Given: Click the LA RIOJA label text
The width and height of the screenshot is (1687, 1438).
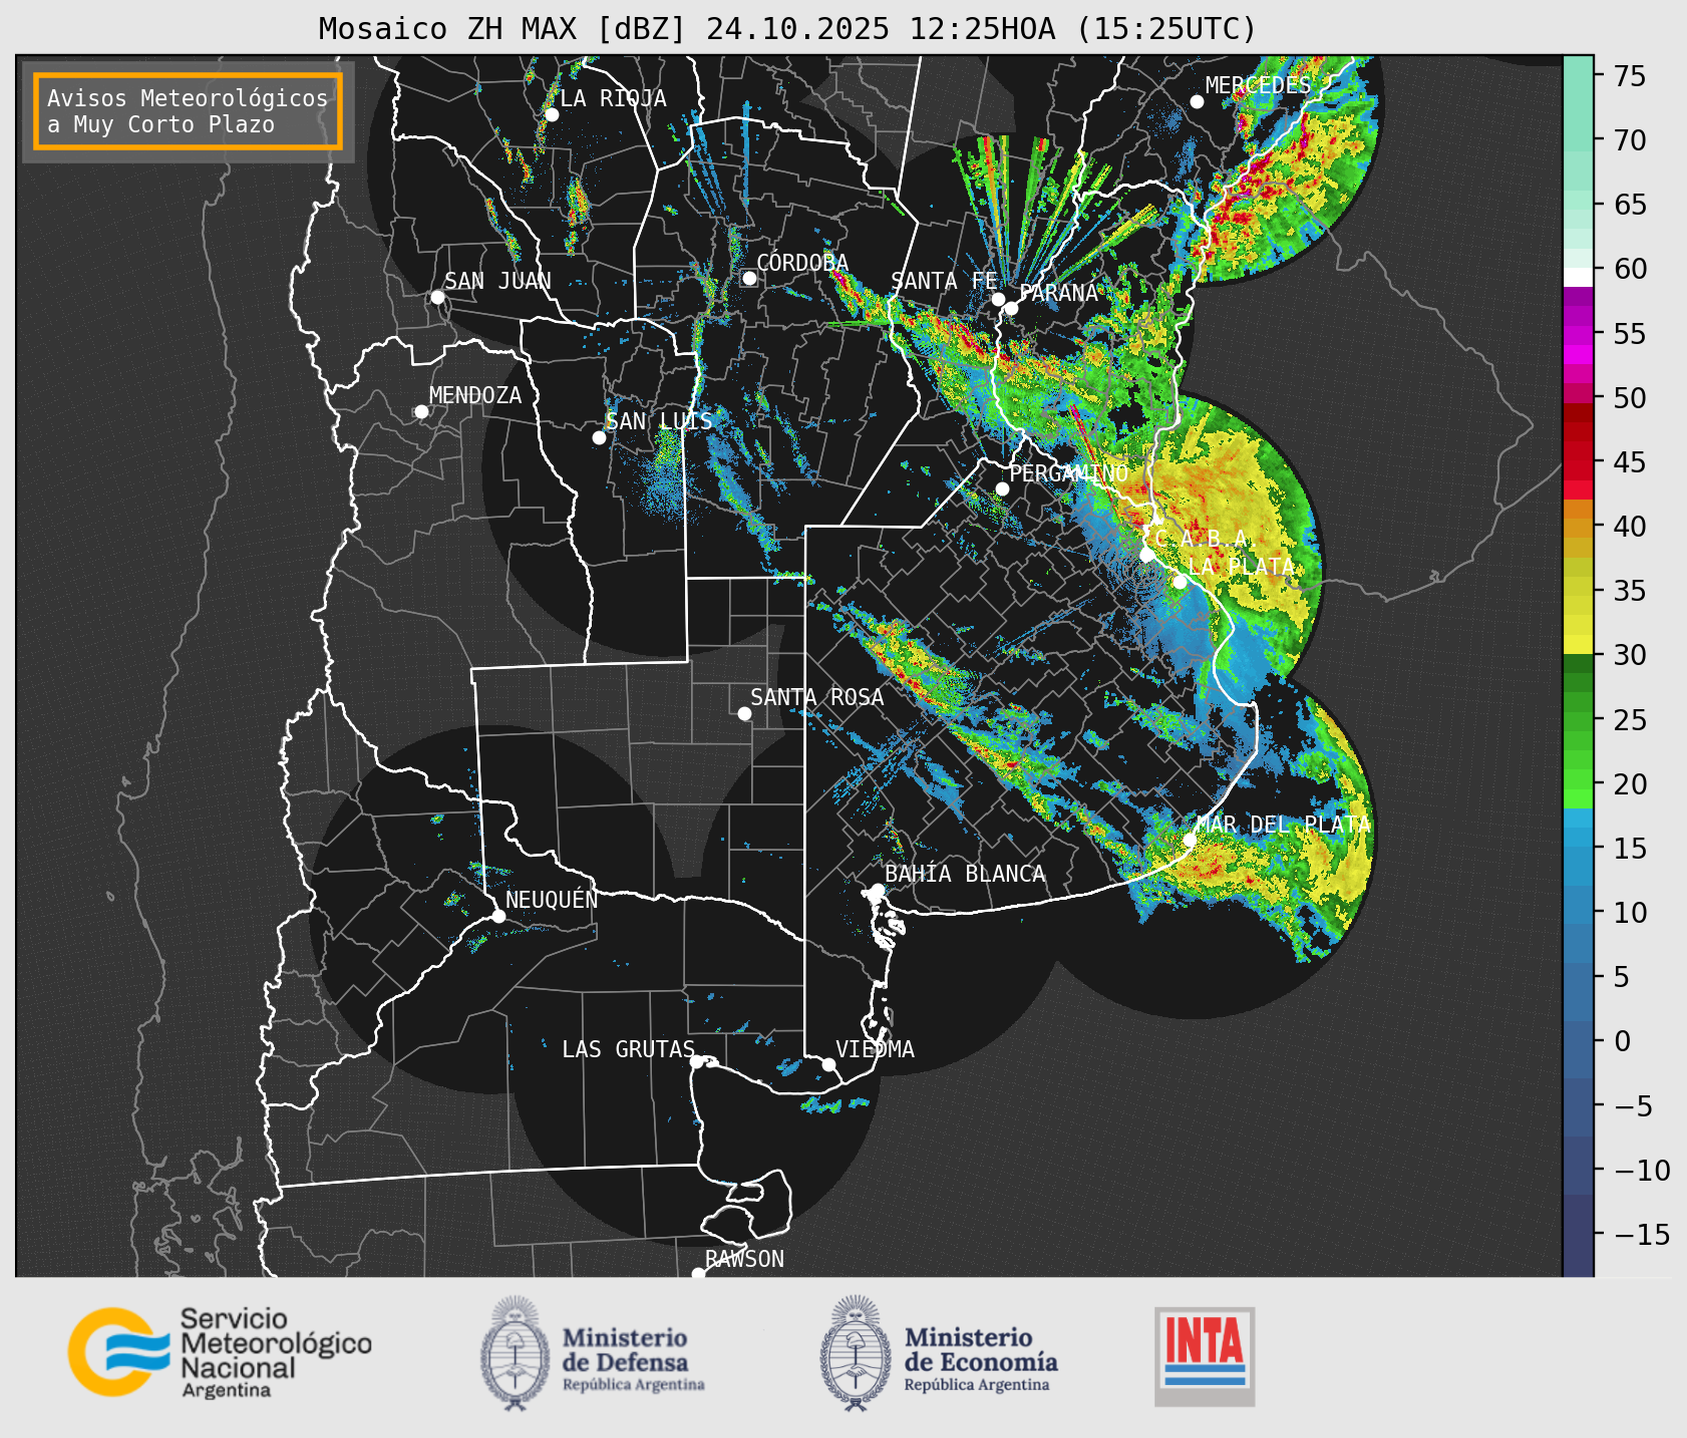Looking at the screenshot, I should coord(613,98).
